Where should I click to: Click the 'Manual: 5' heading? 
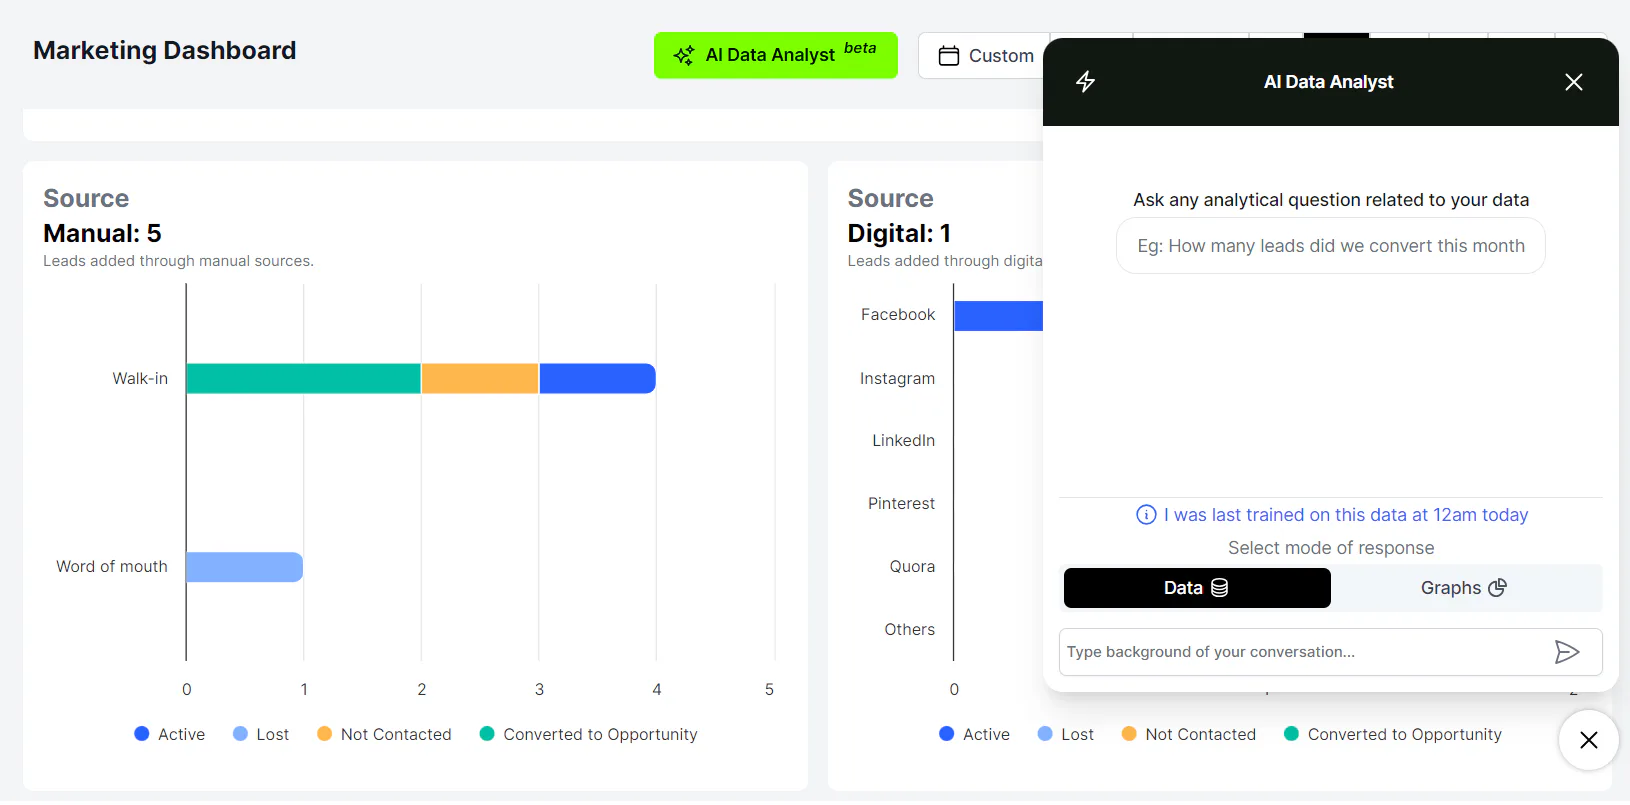tap(102, 234)
